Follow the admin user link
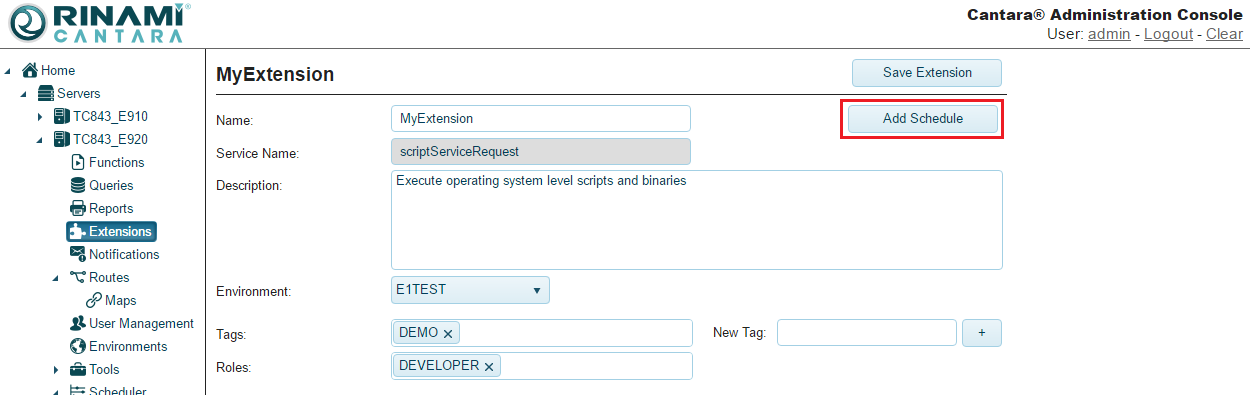 pos(1109,34)
